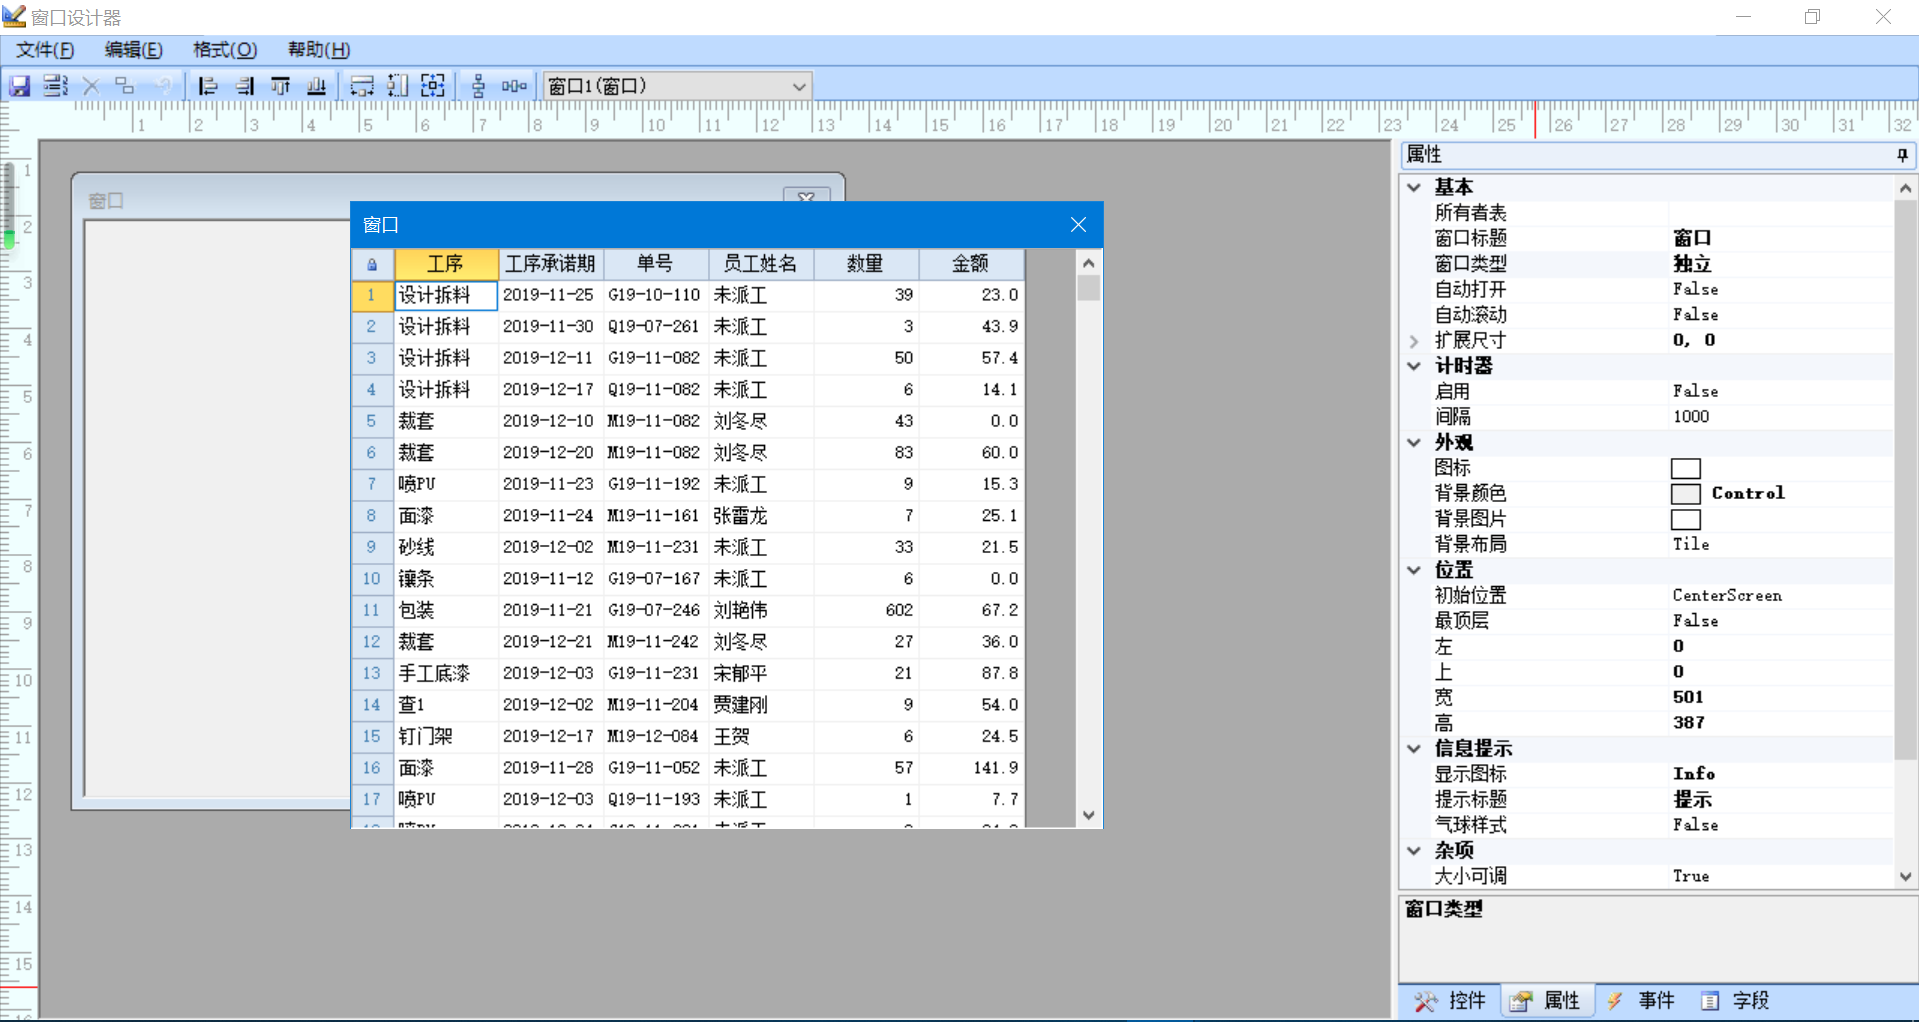Switch to the 控件 tab
Screen dimensions: 1919x1022
point(1463,1000)
